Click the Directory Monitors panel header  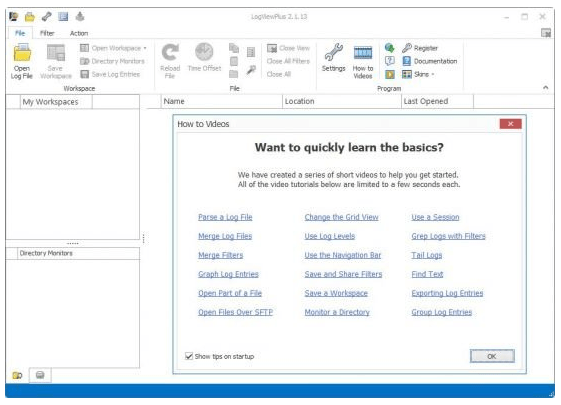pyautogui.click(x=78, y=253)
